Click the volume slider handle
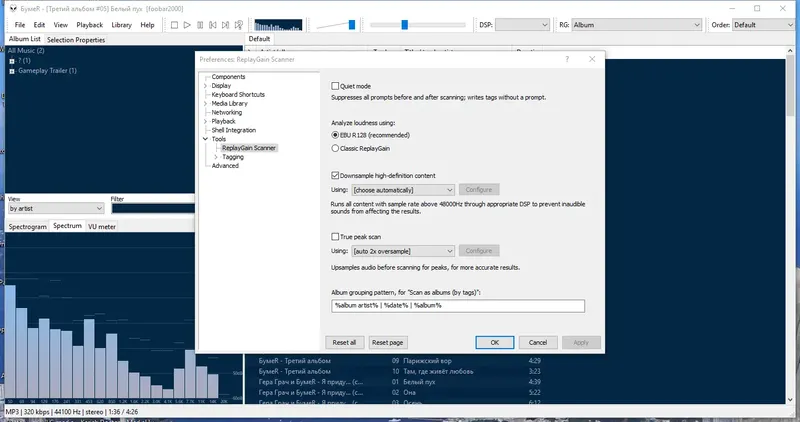This screenshot has height=422, width=800. [x=352, y=24]
